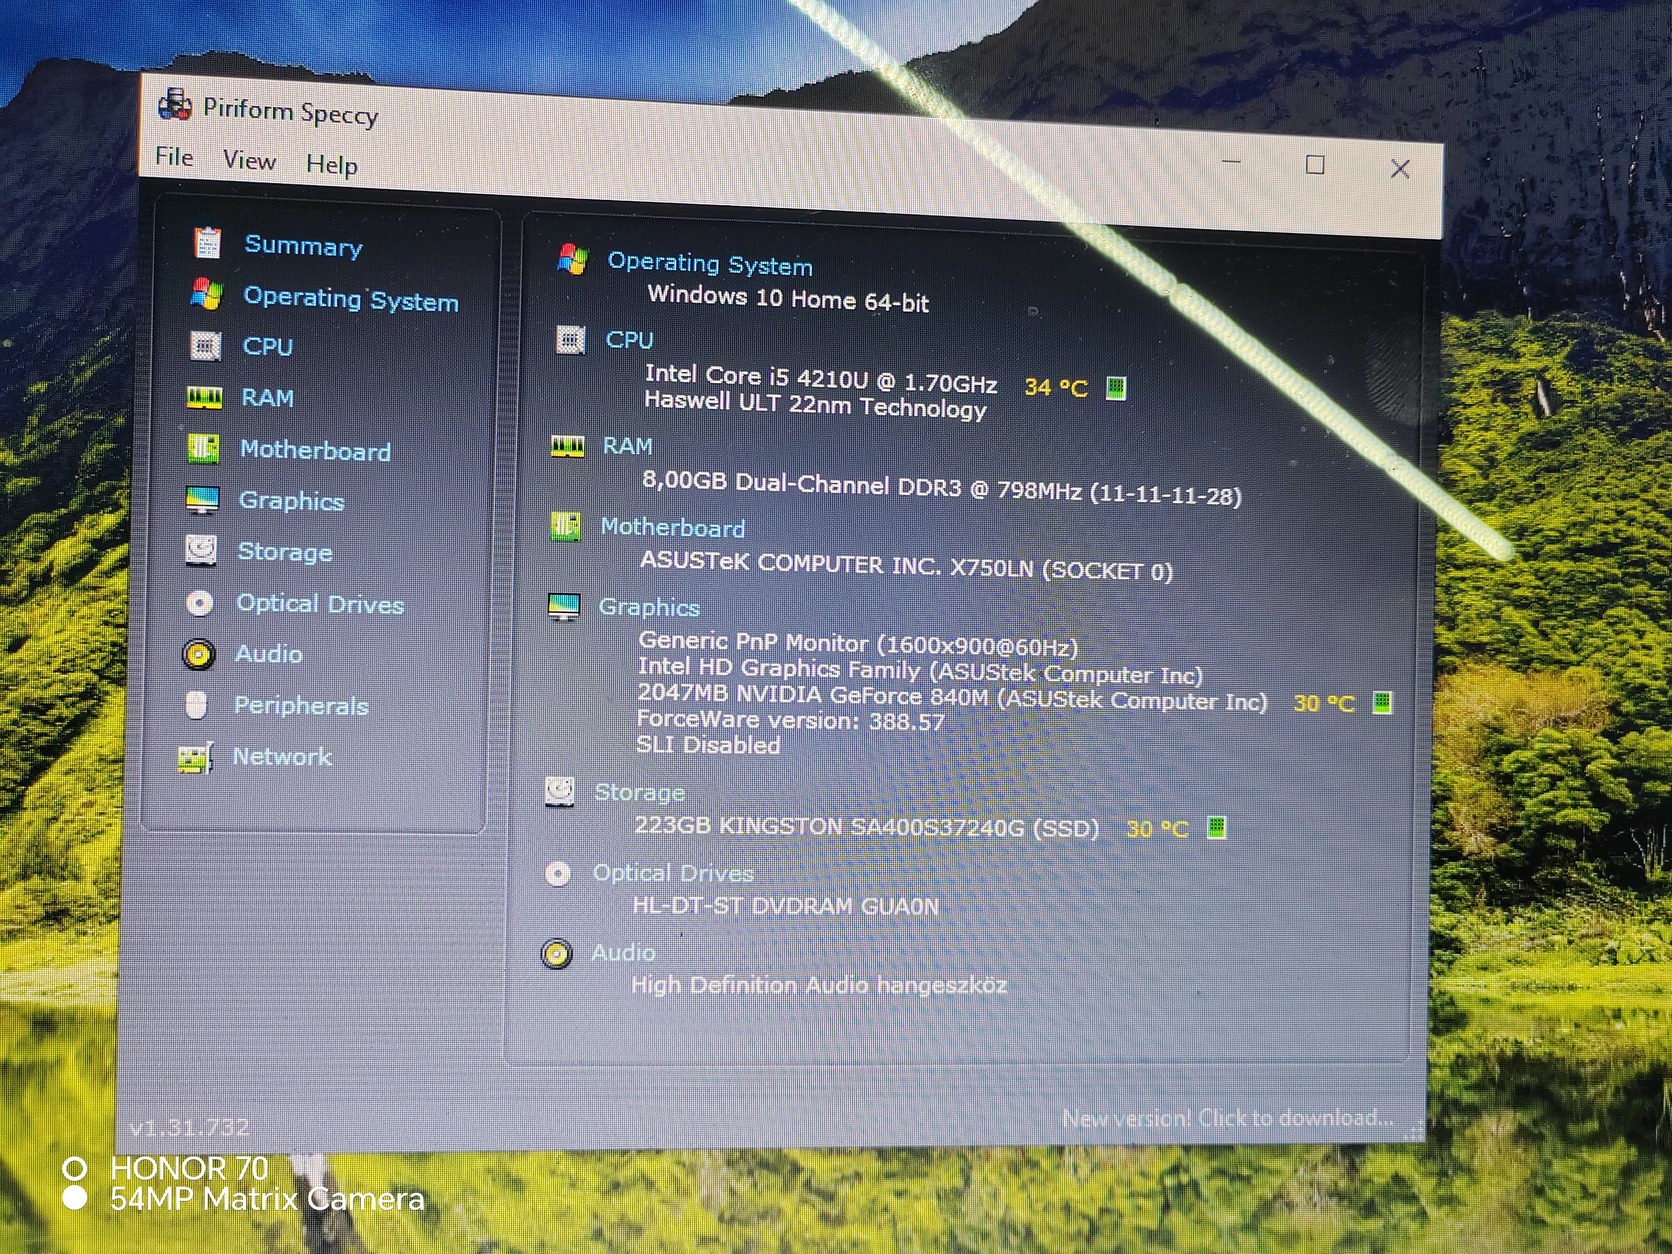Click the Audio heading link in summary
Viewport: 1672px width, 1254px height.
pos(623,952)
